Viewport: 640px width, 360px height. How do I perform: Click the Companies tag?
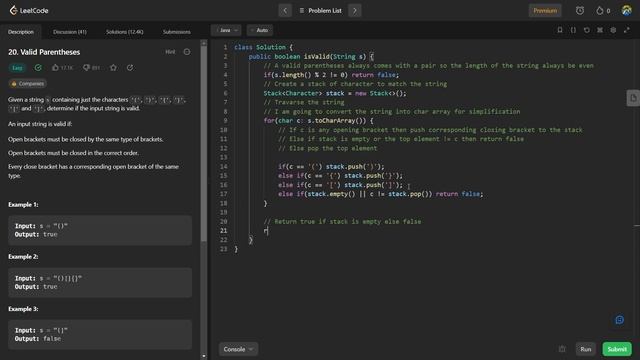pos(27,84)
